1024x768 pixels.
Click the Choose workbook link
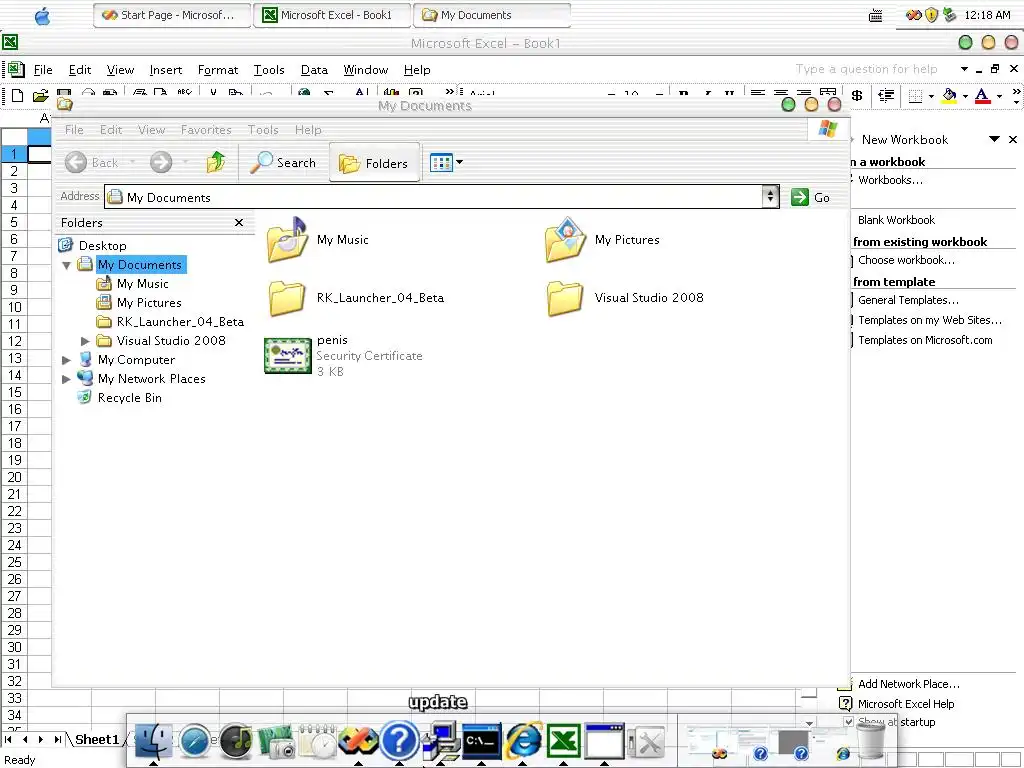[x=906, y=260]
